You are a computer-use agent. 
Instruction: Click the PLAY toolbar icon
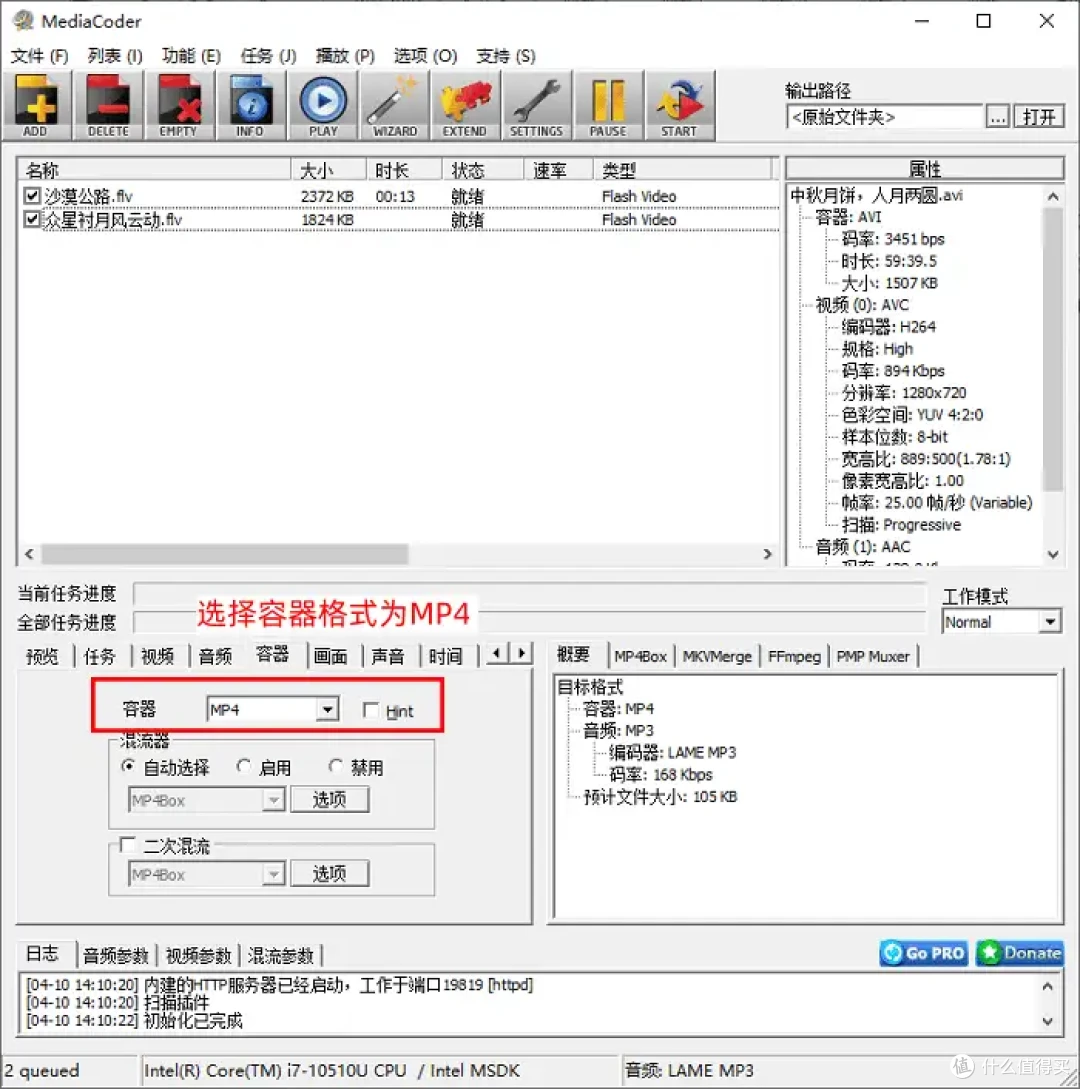pyautogui.click(x=322, y=106)
